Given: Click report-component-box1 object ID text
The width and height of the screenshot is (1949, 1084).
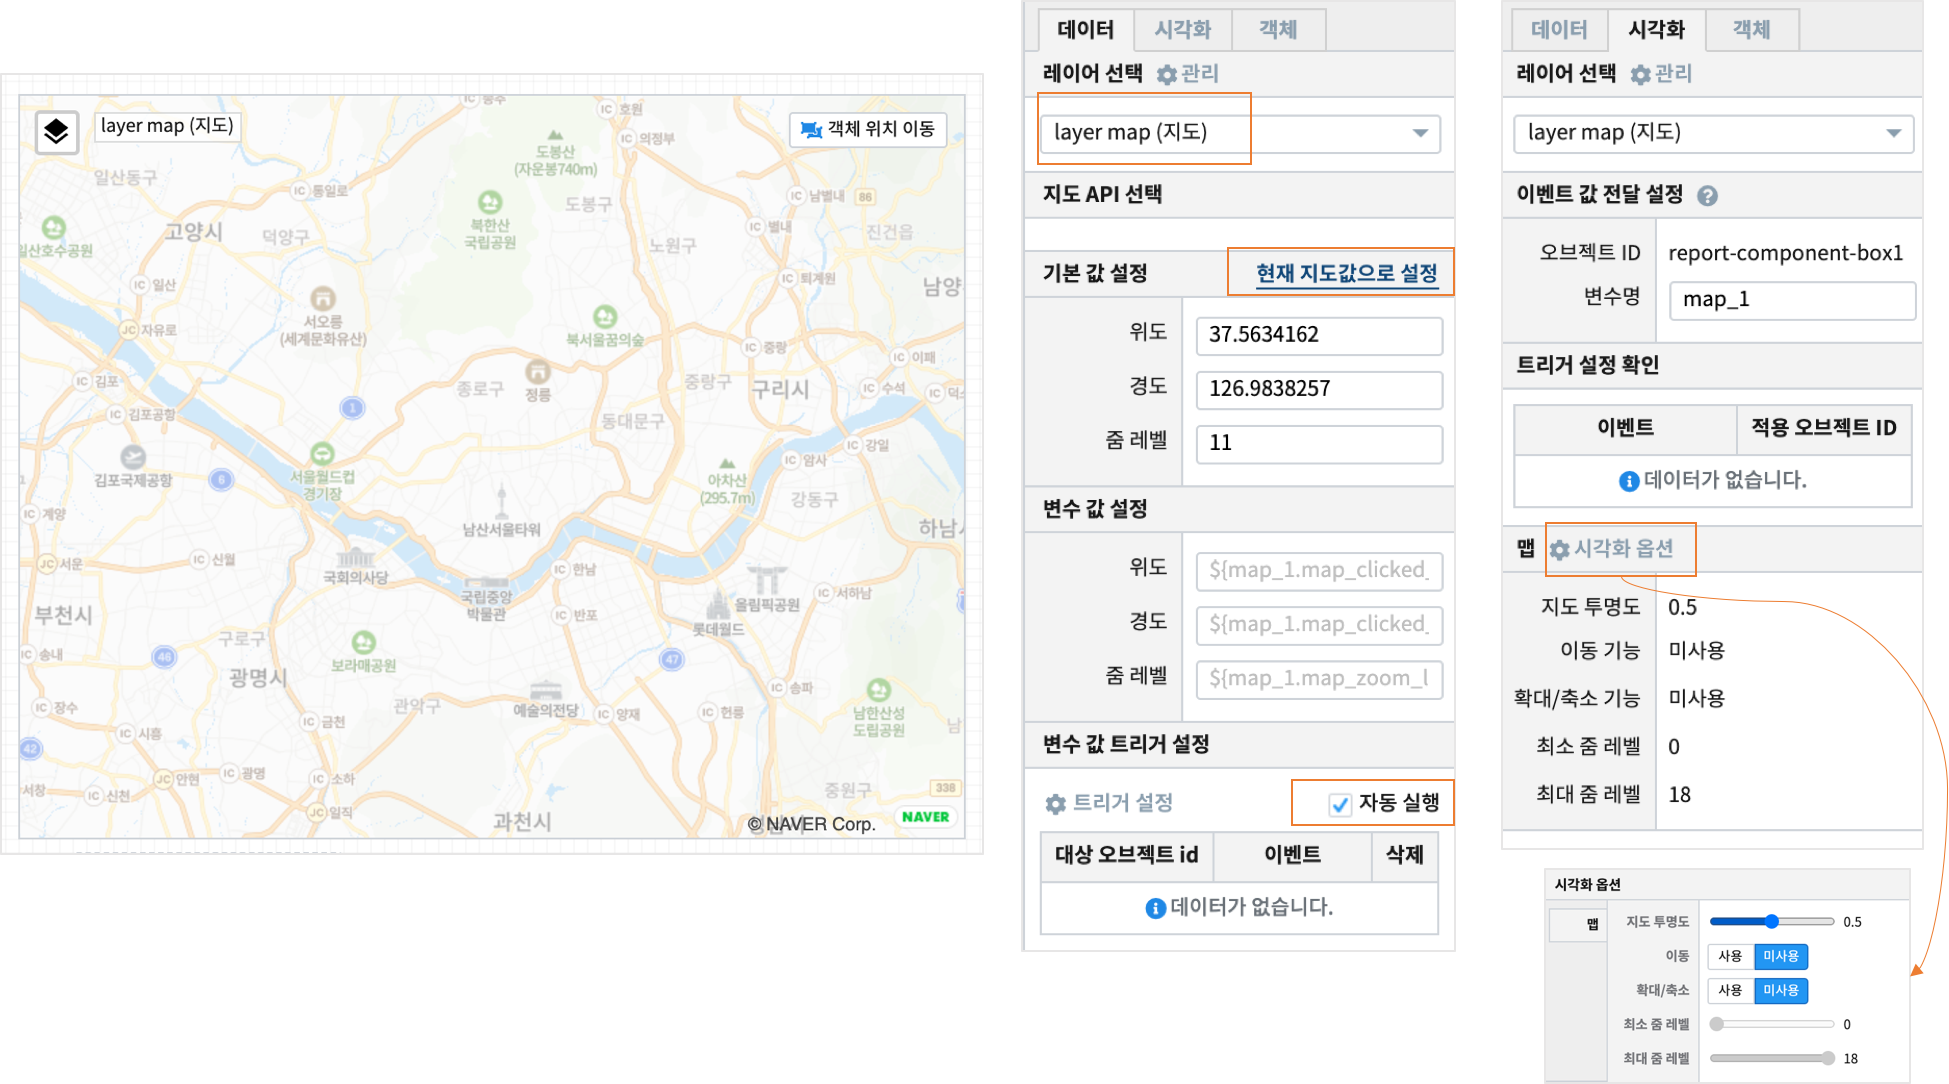Looking at the screenshot, I should pos(1785,253).
